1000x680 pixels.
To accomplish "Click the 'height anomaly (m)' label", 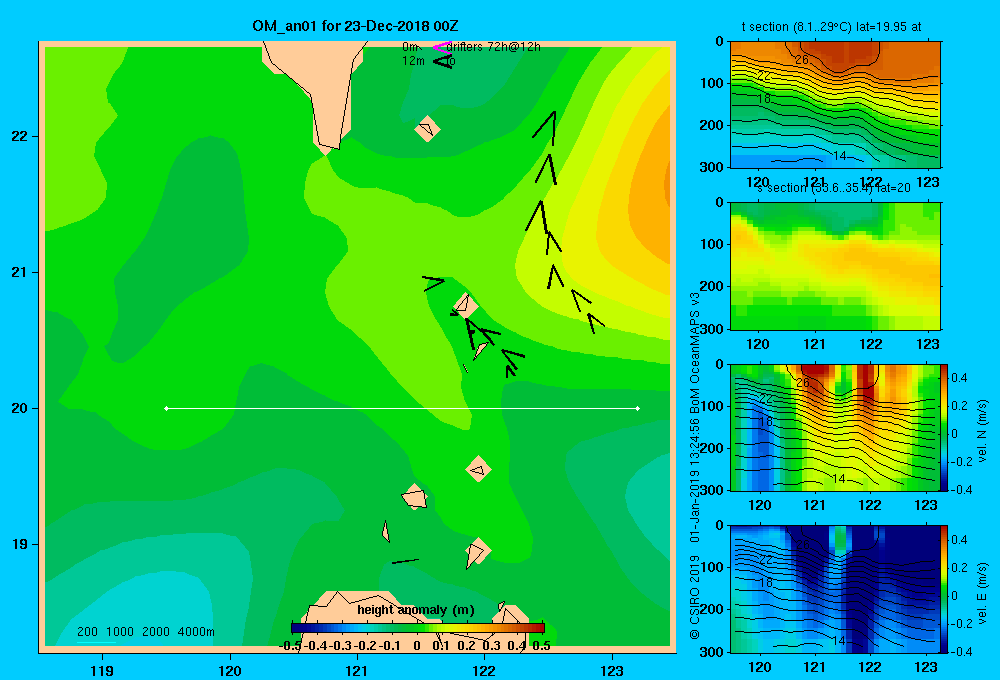I will [416, 610].
